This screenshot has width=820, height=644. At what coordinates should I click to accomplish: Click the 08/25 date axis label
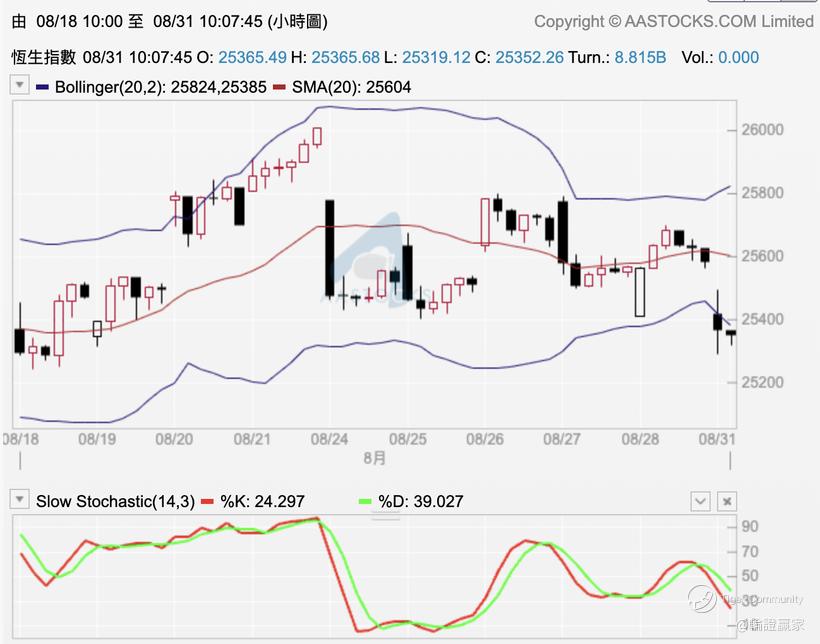coord(408,438)
